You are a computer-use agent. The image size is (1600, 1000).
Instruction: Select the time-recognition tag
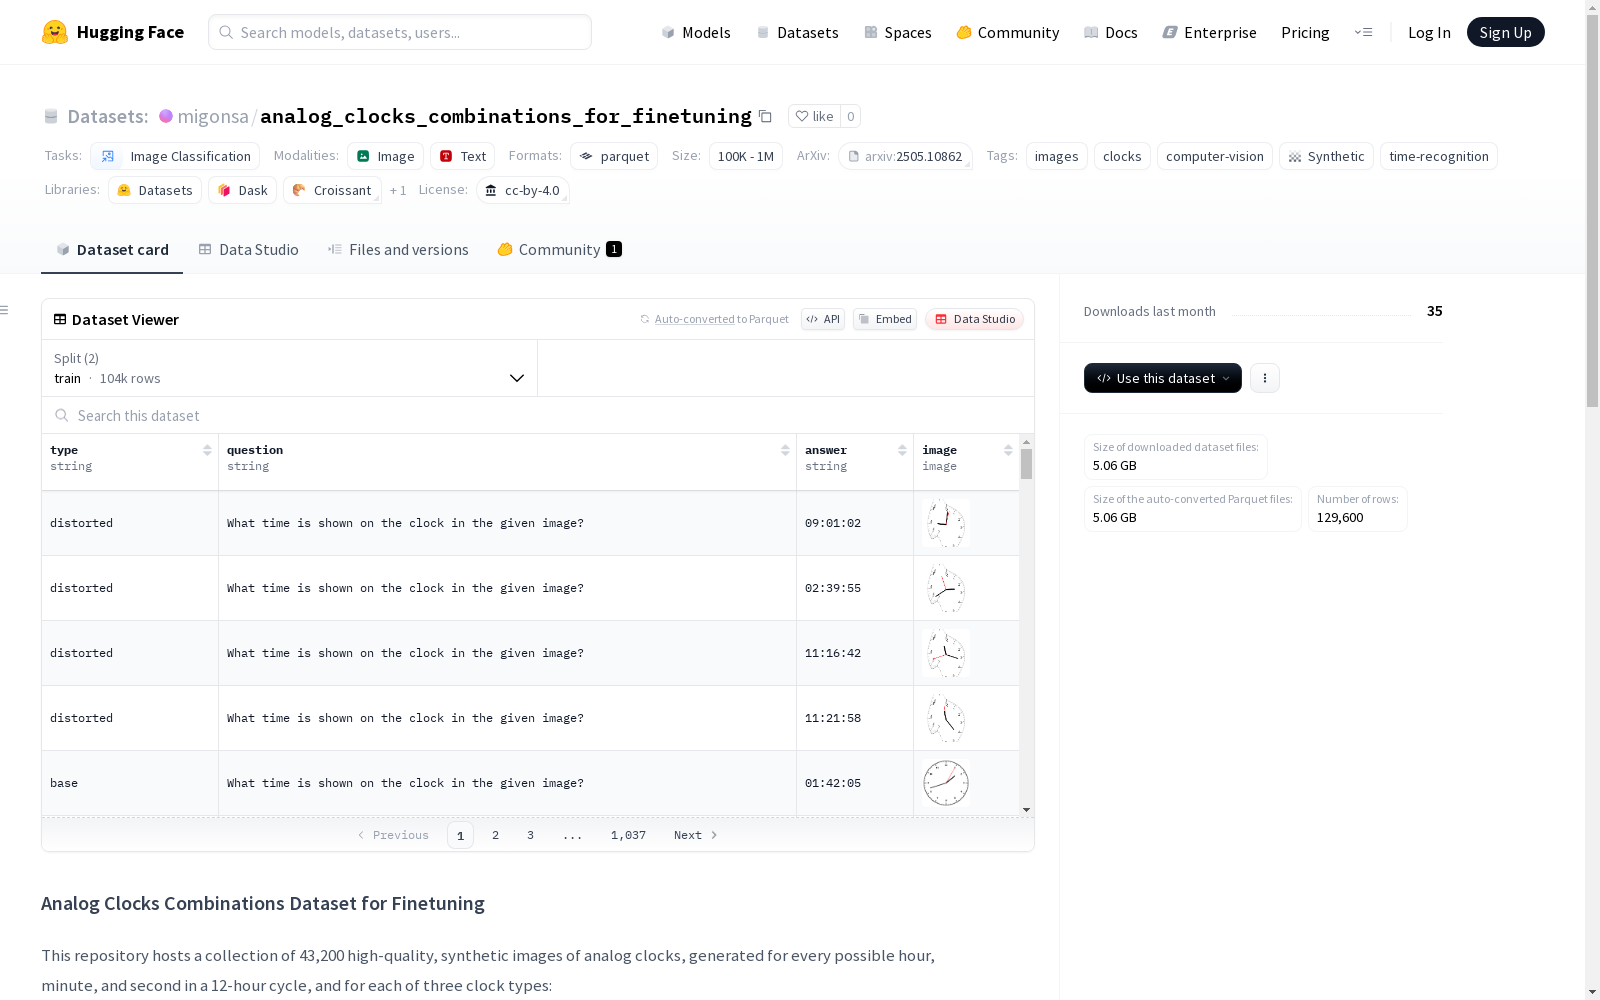tap(1438, 156)
